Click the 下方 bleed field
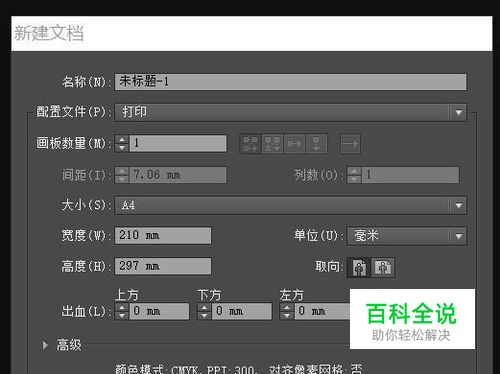This screenshot has width=500, height=374. click(242, 311)
